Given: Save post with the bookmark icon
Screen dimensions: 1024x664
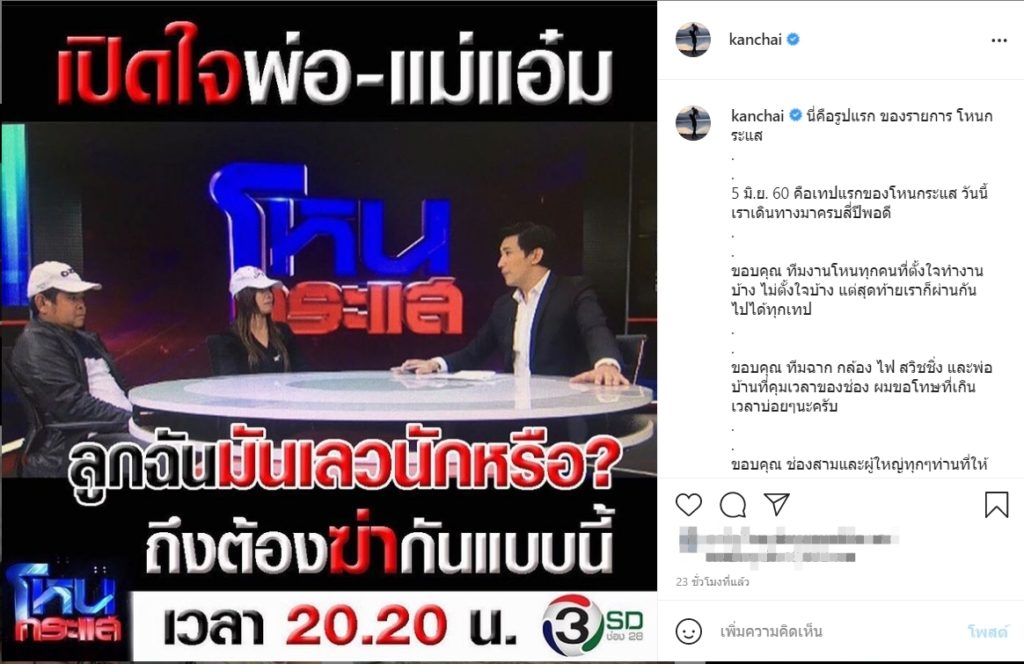Looking at the screenshot, I should pos(997,505).
